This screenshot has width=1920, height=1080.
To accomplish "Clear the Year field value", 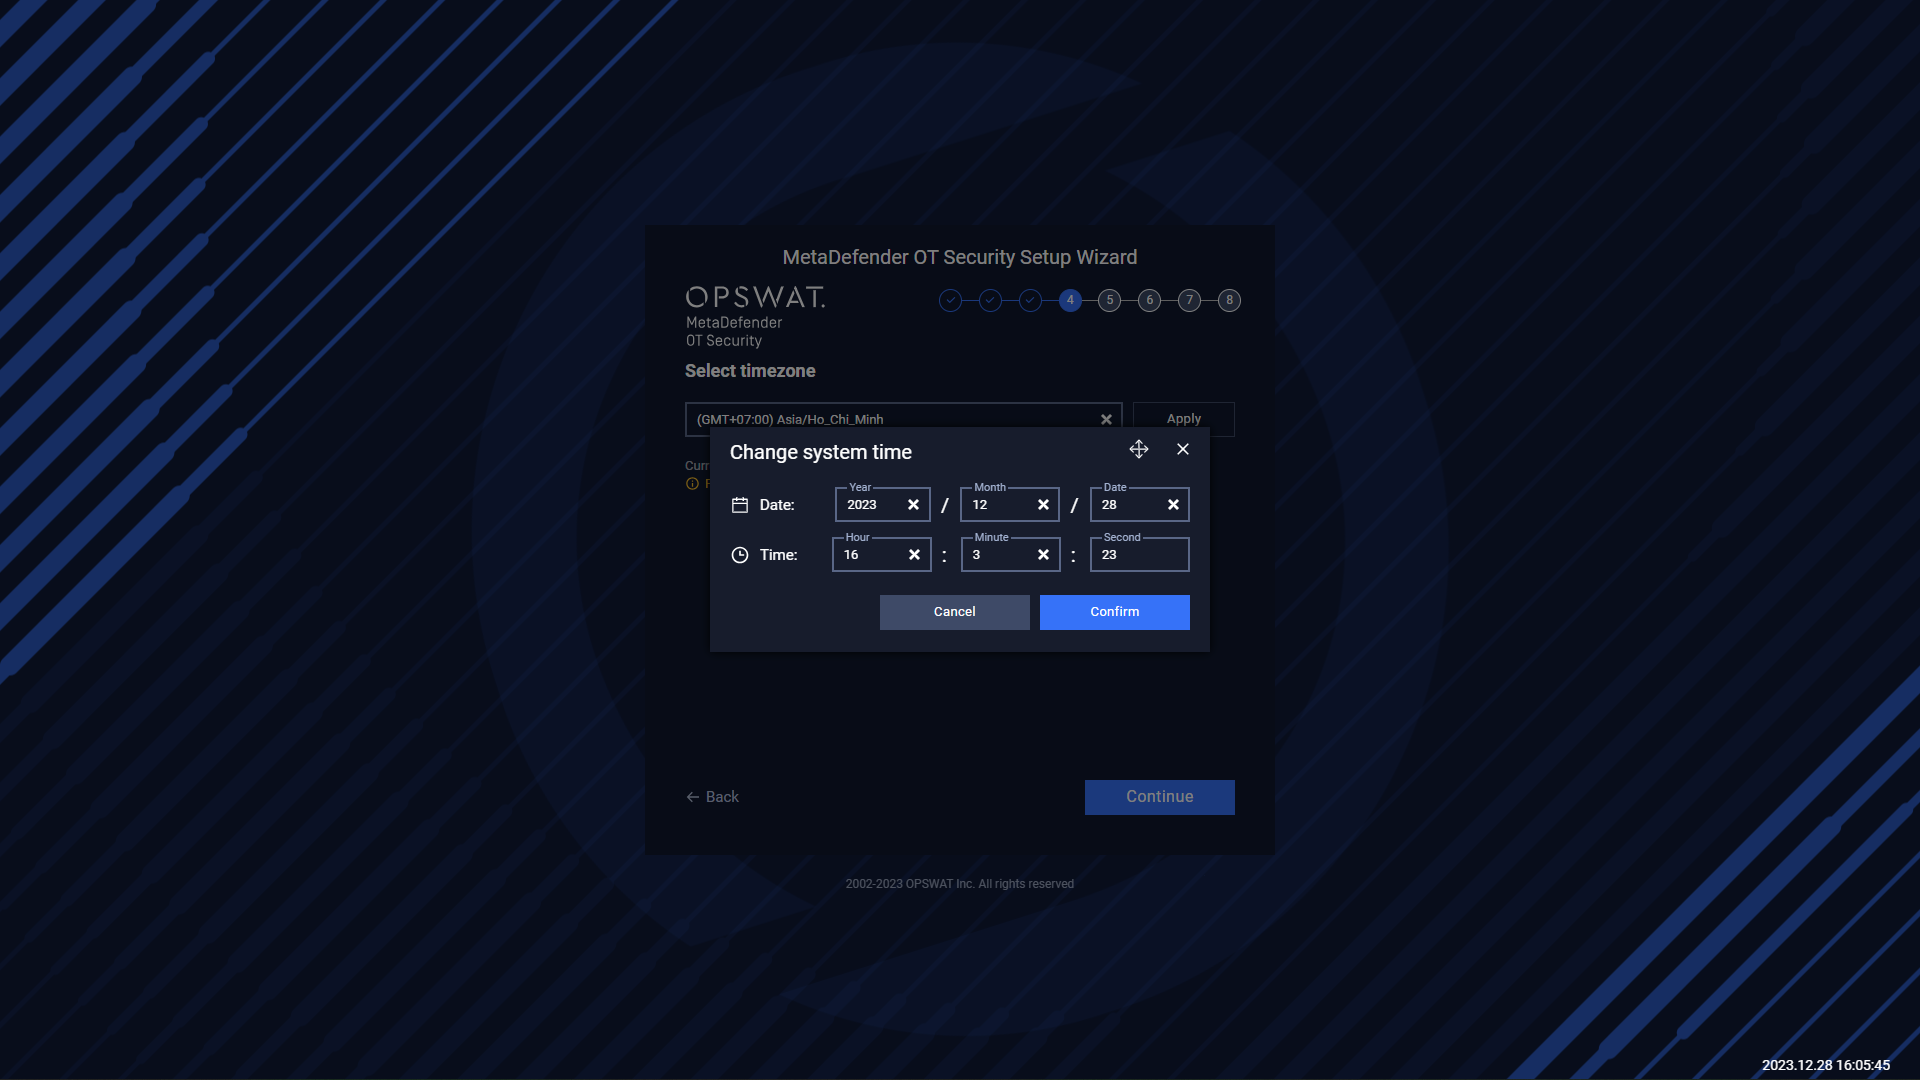I will coord(913,505).
